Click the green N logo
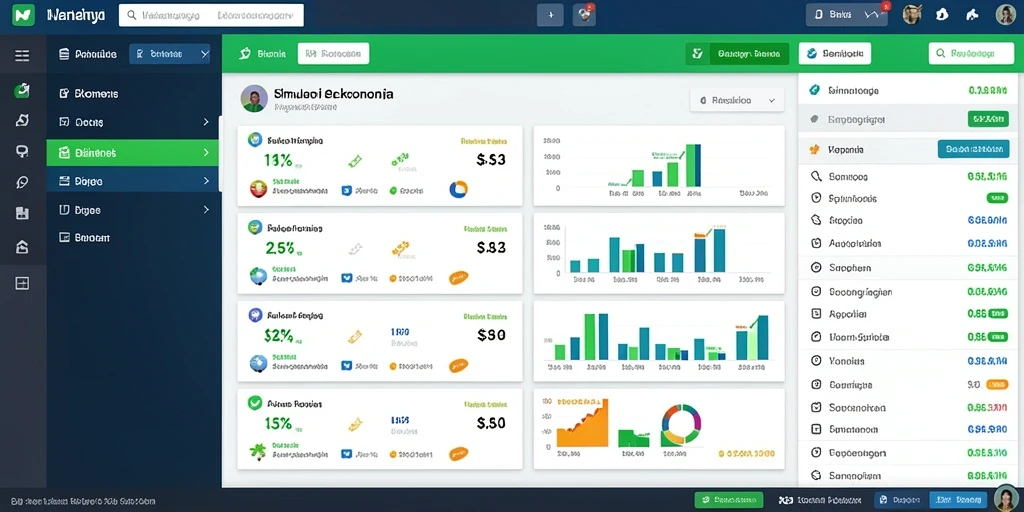This screenshot has width=1024, height=512. pyautogui.click(x=22, y=15)
